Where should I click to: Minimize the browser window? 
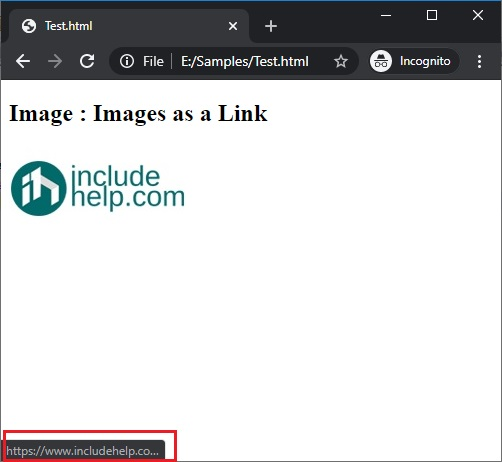tap(386, 15)
